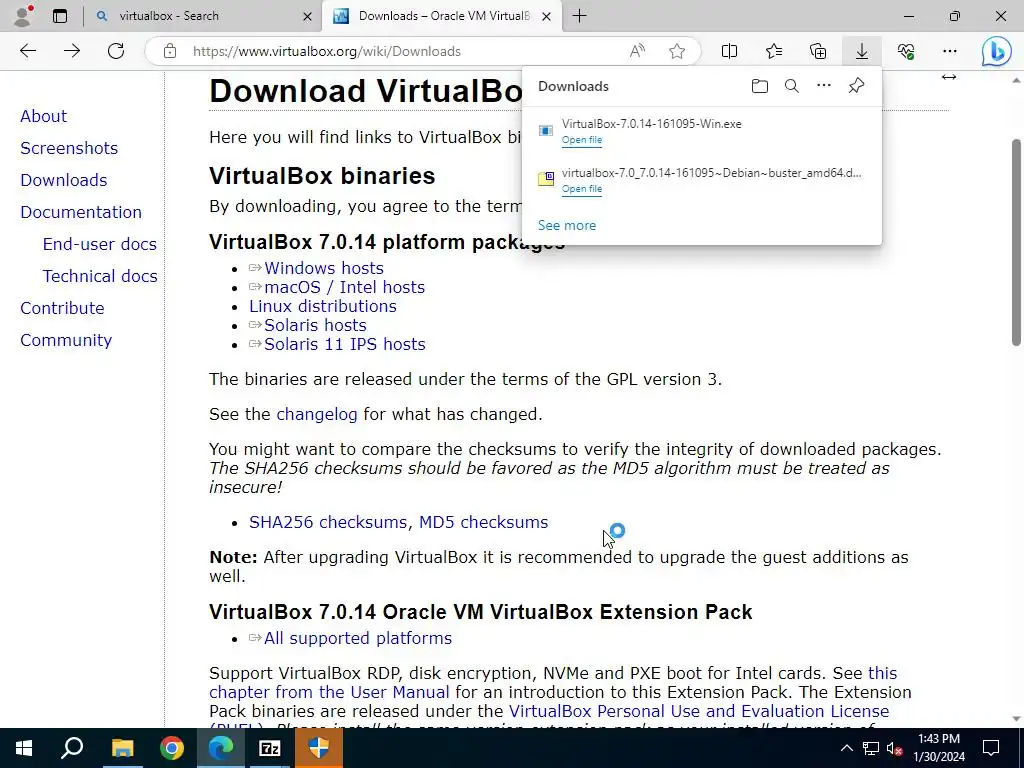Go back to the previous page
This screenshot has height=768, width=1024.
tap(27, 51)
